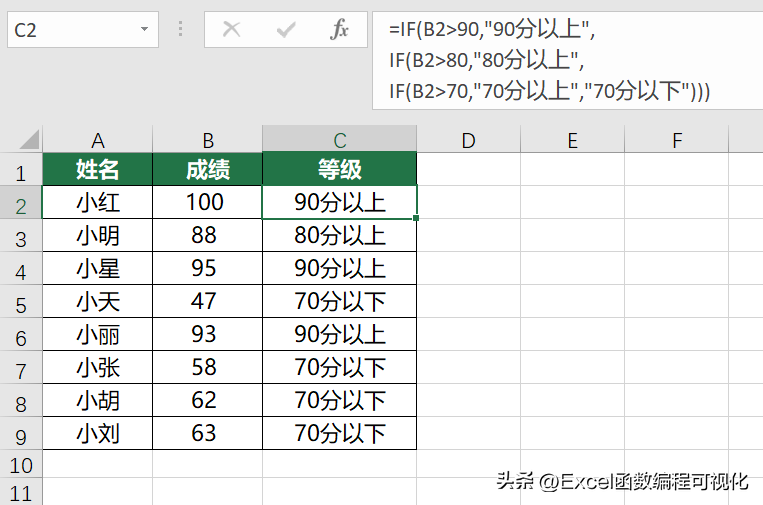Click the 80分以上 result cell
Image resolution: width=763 pixels, height=505 pixels.
[340, 235]
